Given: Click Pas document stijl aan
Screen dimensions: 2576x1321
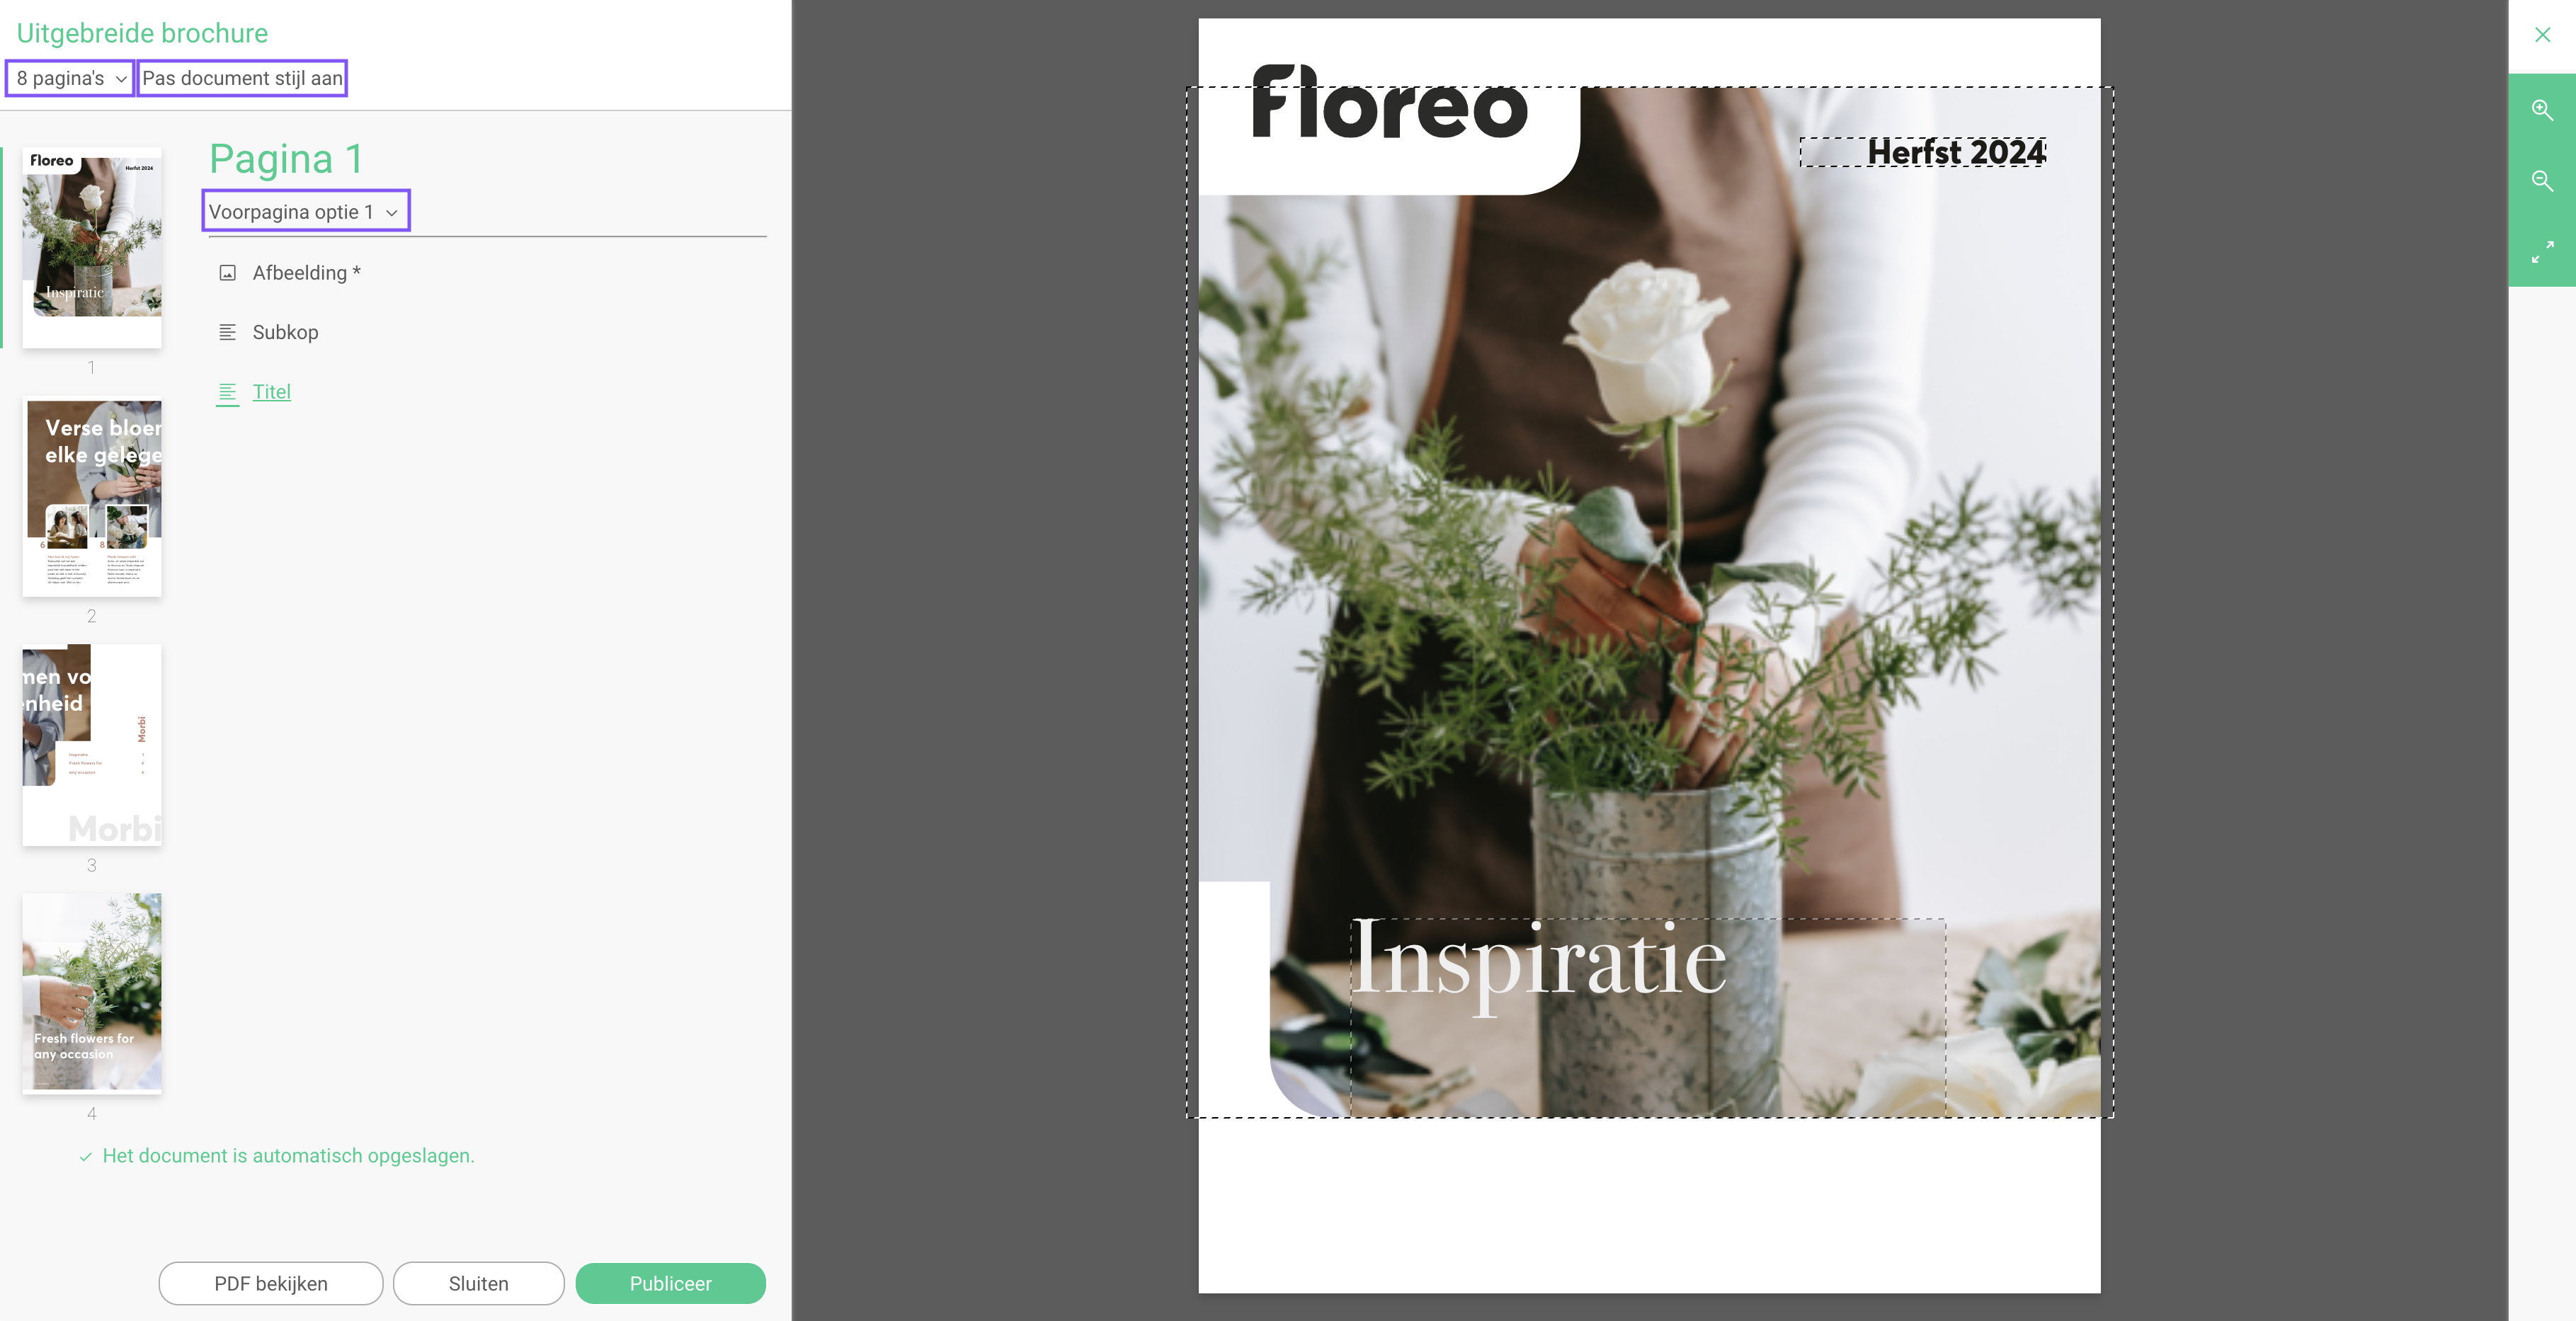Looking at the screenshot, I should coord(242,78).
